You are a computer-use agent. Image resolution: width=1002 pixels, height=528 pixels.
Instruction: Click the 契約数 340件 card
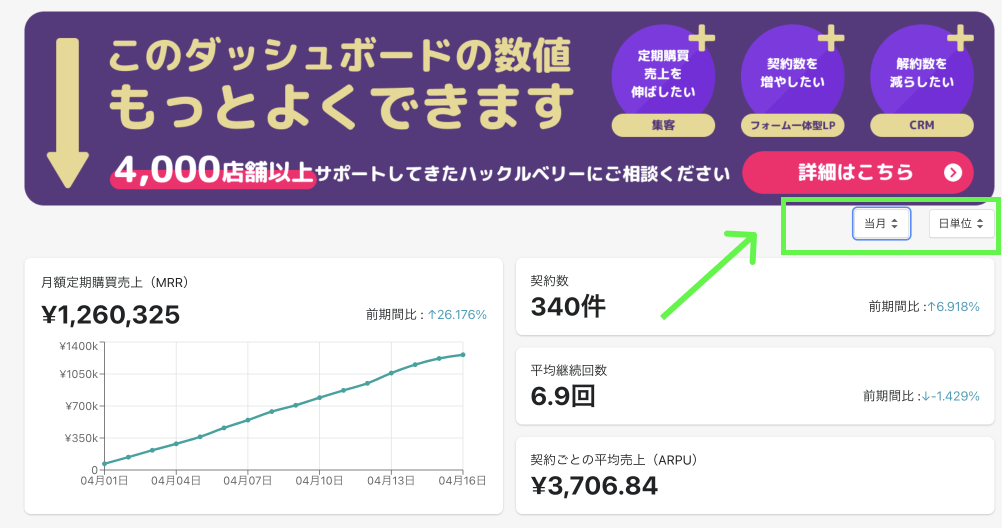[754, 296]
